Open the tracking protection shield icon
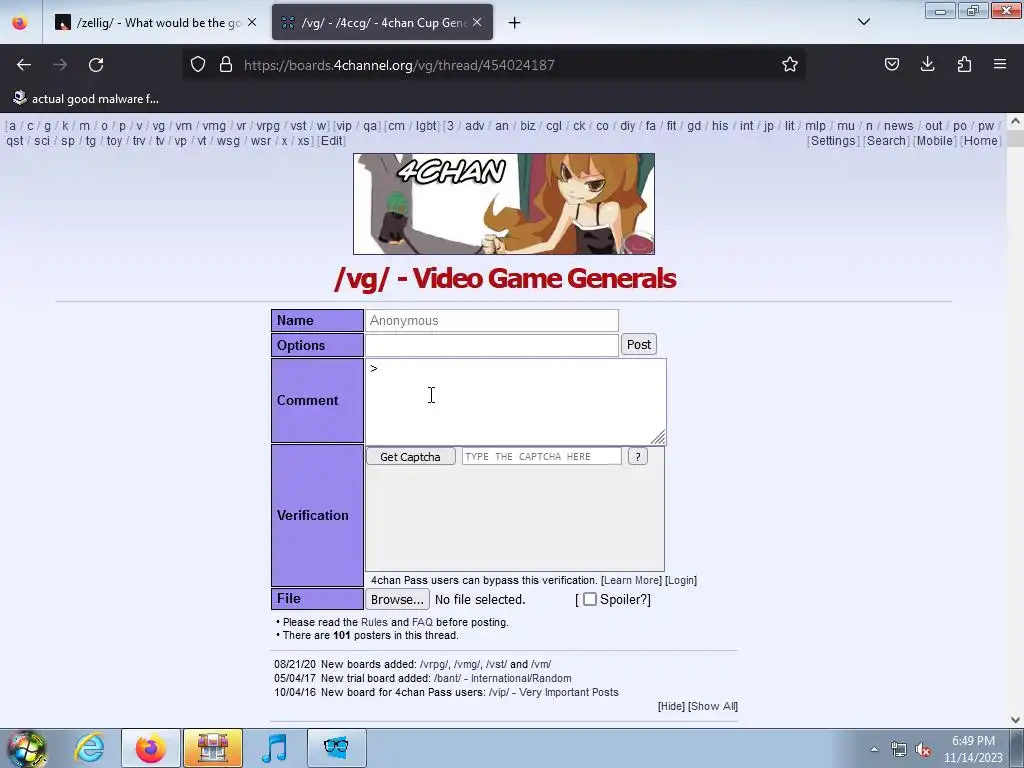1024x768 pixels. tap(198, 65)
